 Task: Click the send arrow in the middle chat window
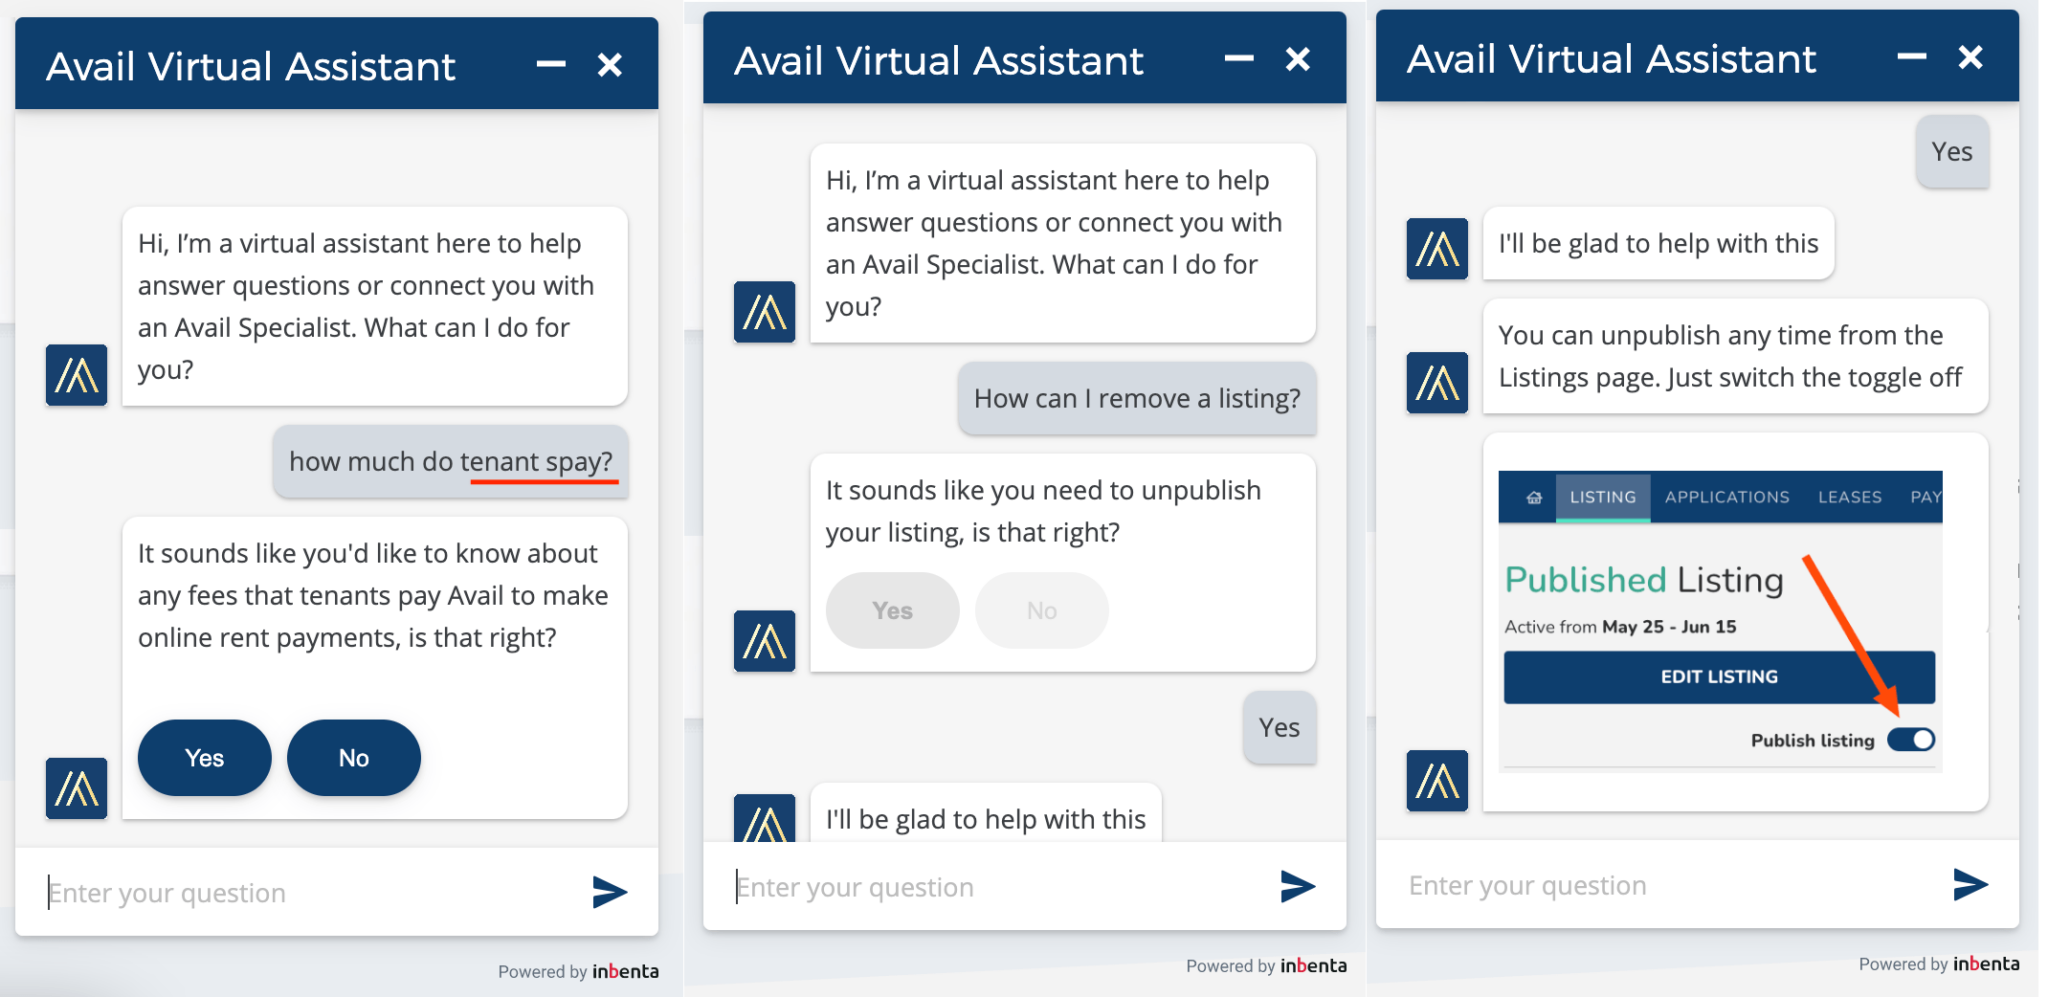click(x=1297, y=886)
